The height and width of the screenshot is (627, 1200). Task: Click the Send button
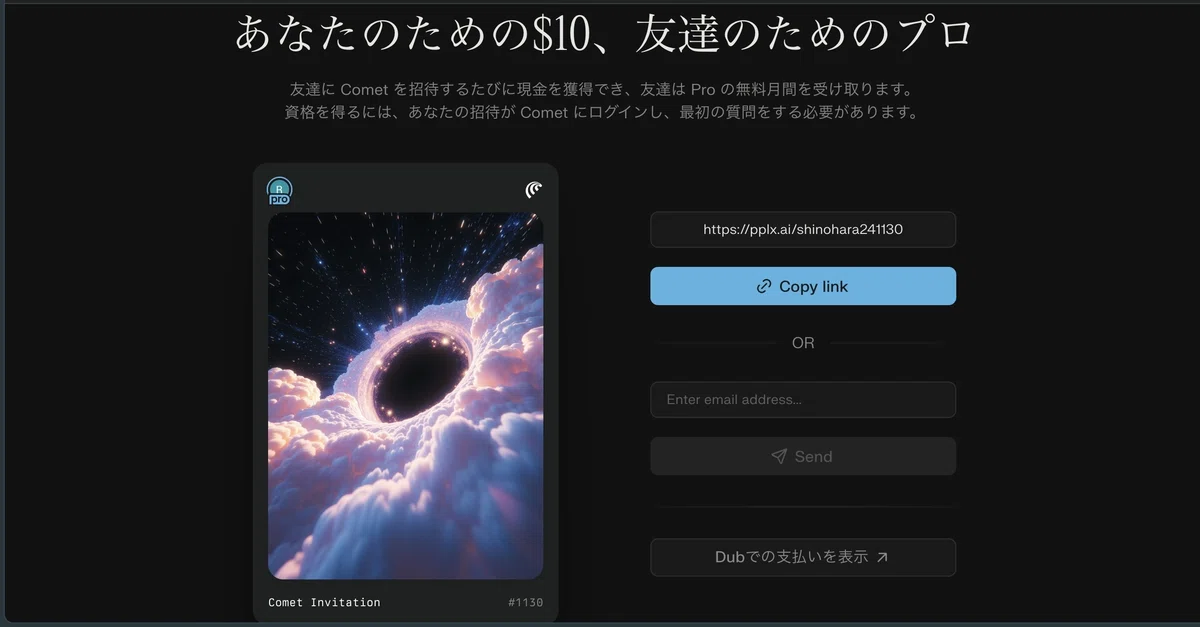pyautogui.click(x=803, y=456)
